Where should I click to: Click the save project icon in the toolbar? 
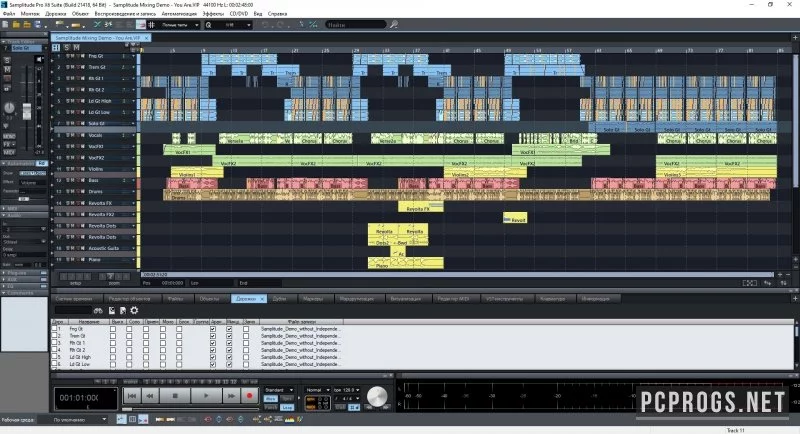pyautogui.click(x=37, y=24)
